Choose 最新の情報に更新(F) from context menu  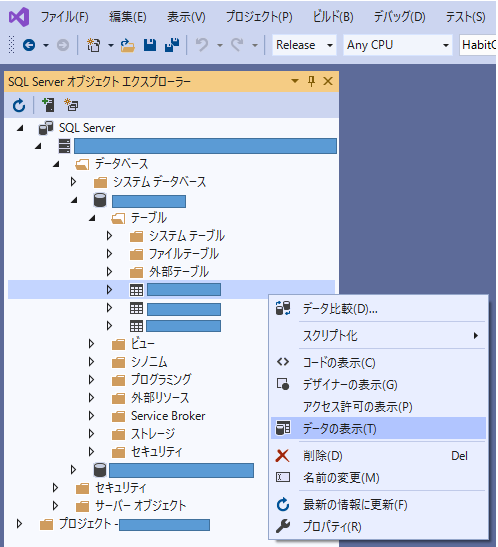point(378,505)
